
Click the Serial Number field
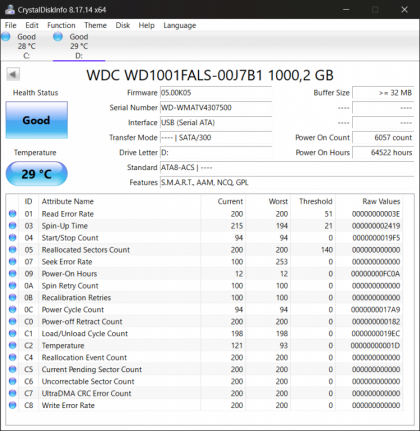pos(216,108)
